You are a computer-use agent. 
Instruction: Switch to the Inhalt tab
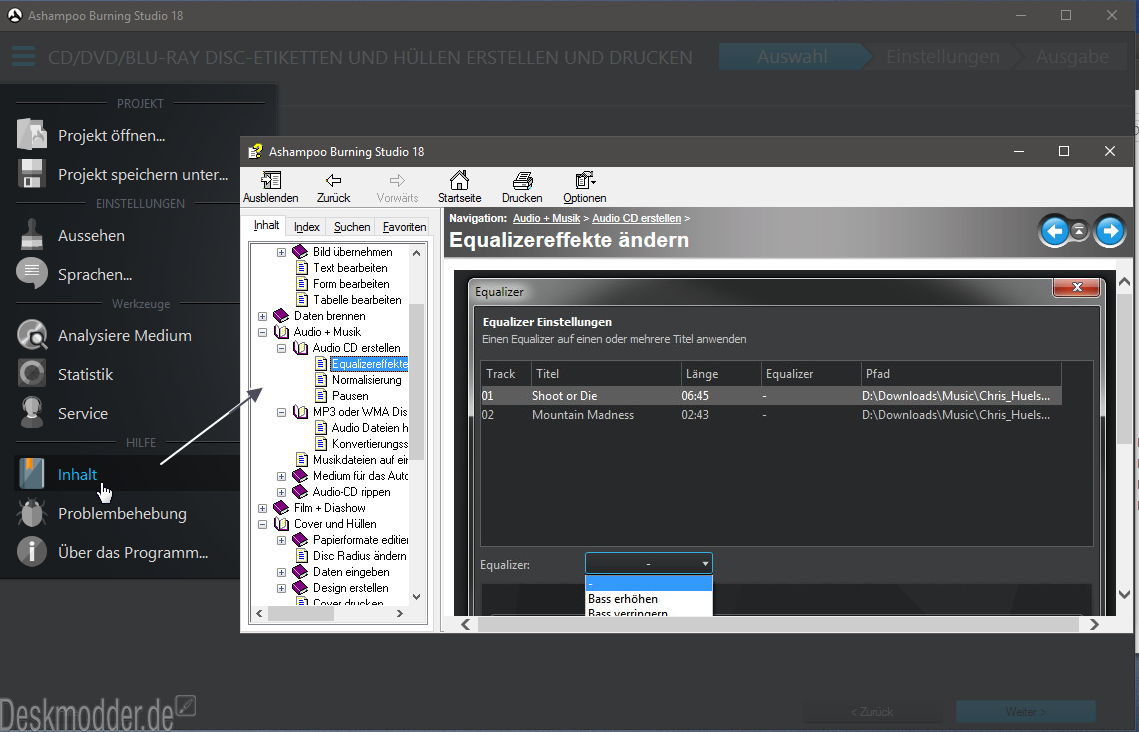point(266,226)
